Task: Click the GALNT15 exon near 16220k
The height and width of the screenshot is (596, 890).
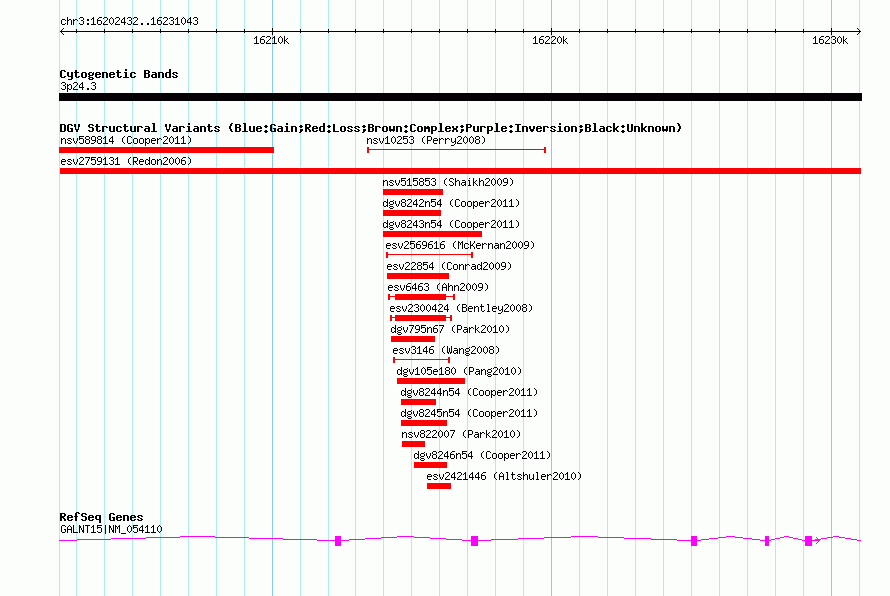Action: pyautogui.click(x=475, y=541)
